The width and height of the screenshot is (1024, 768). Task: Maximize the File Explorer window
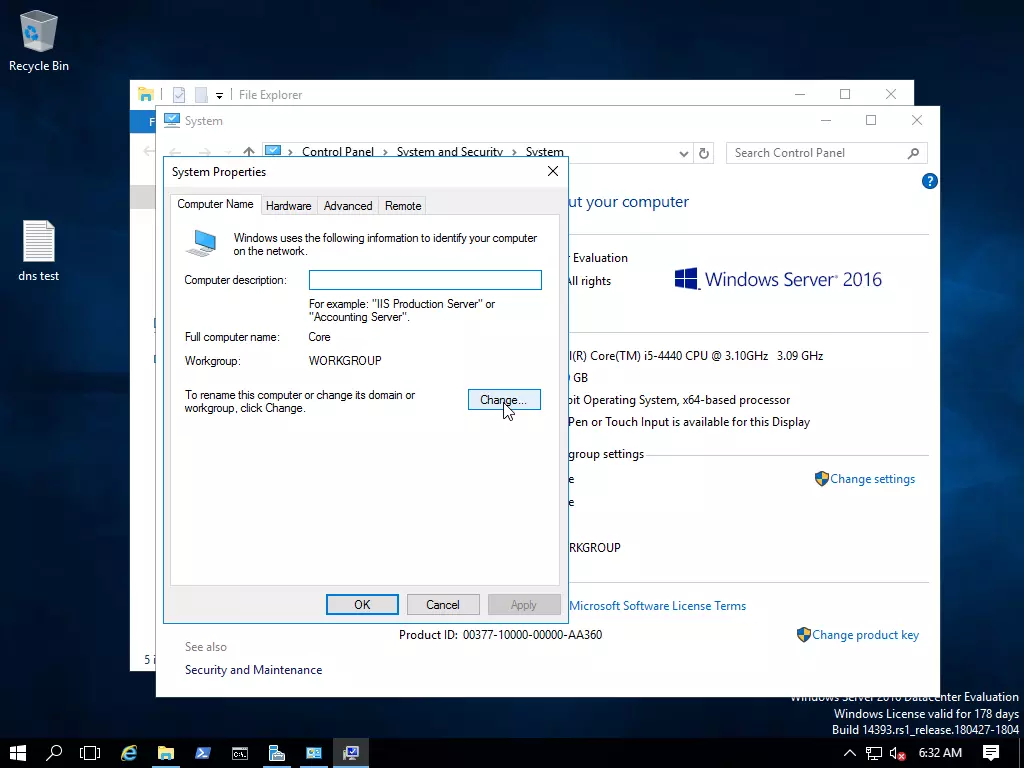tap(845, 94)
